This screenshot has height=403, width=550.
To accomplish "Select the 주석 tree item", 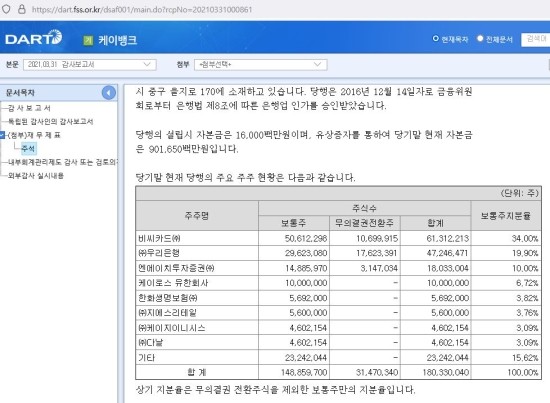I will [x=28, y=149].
